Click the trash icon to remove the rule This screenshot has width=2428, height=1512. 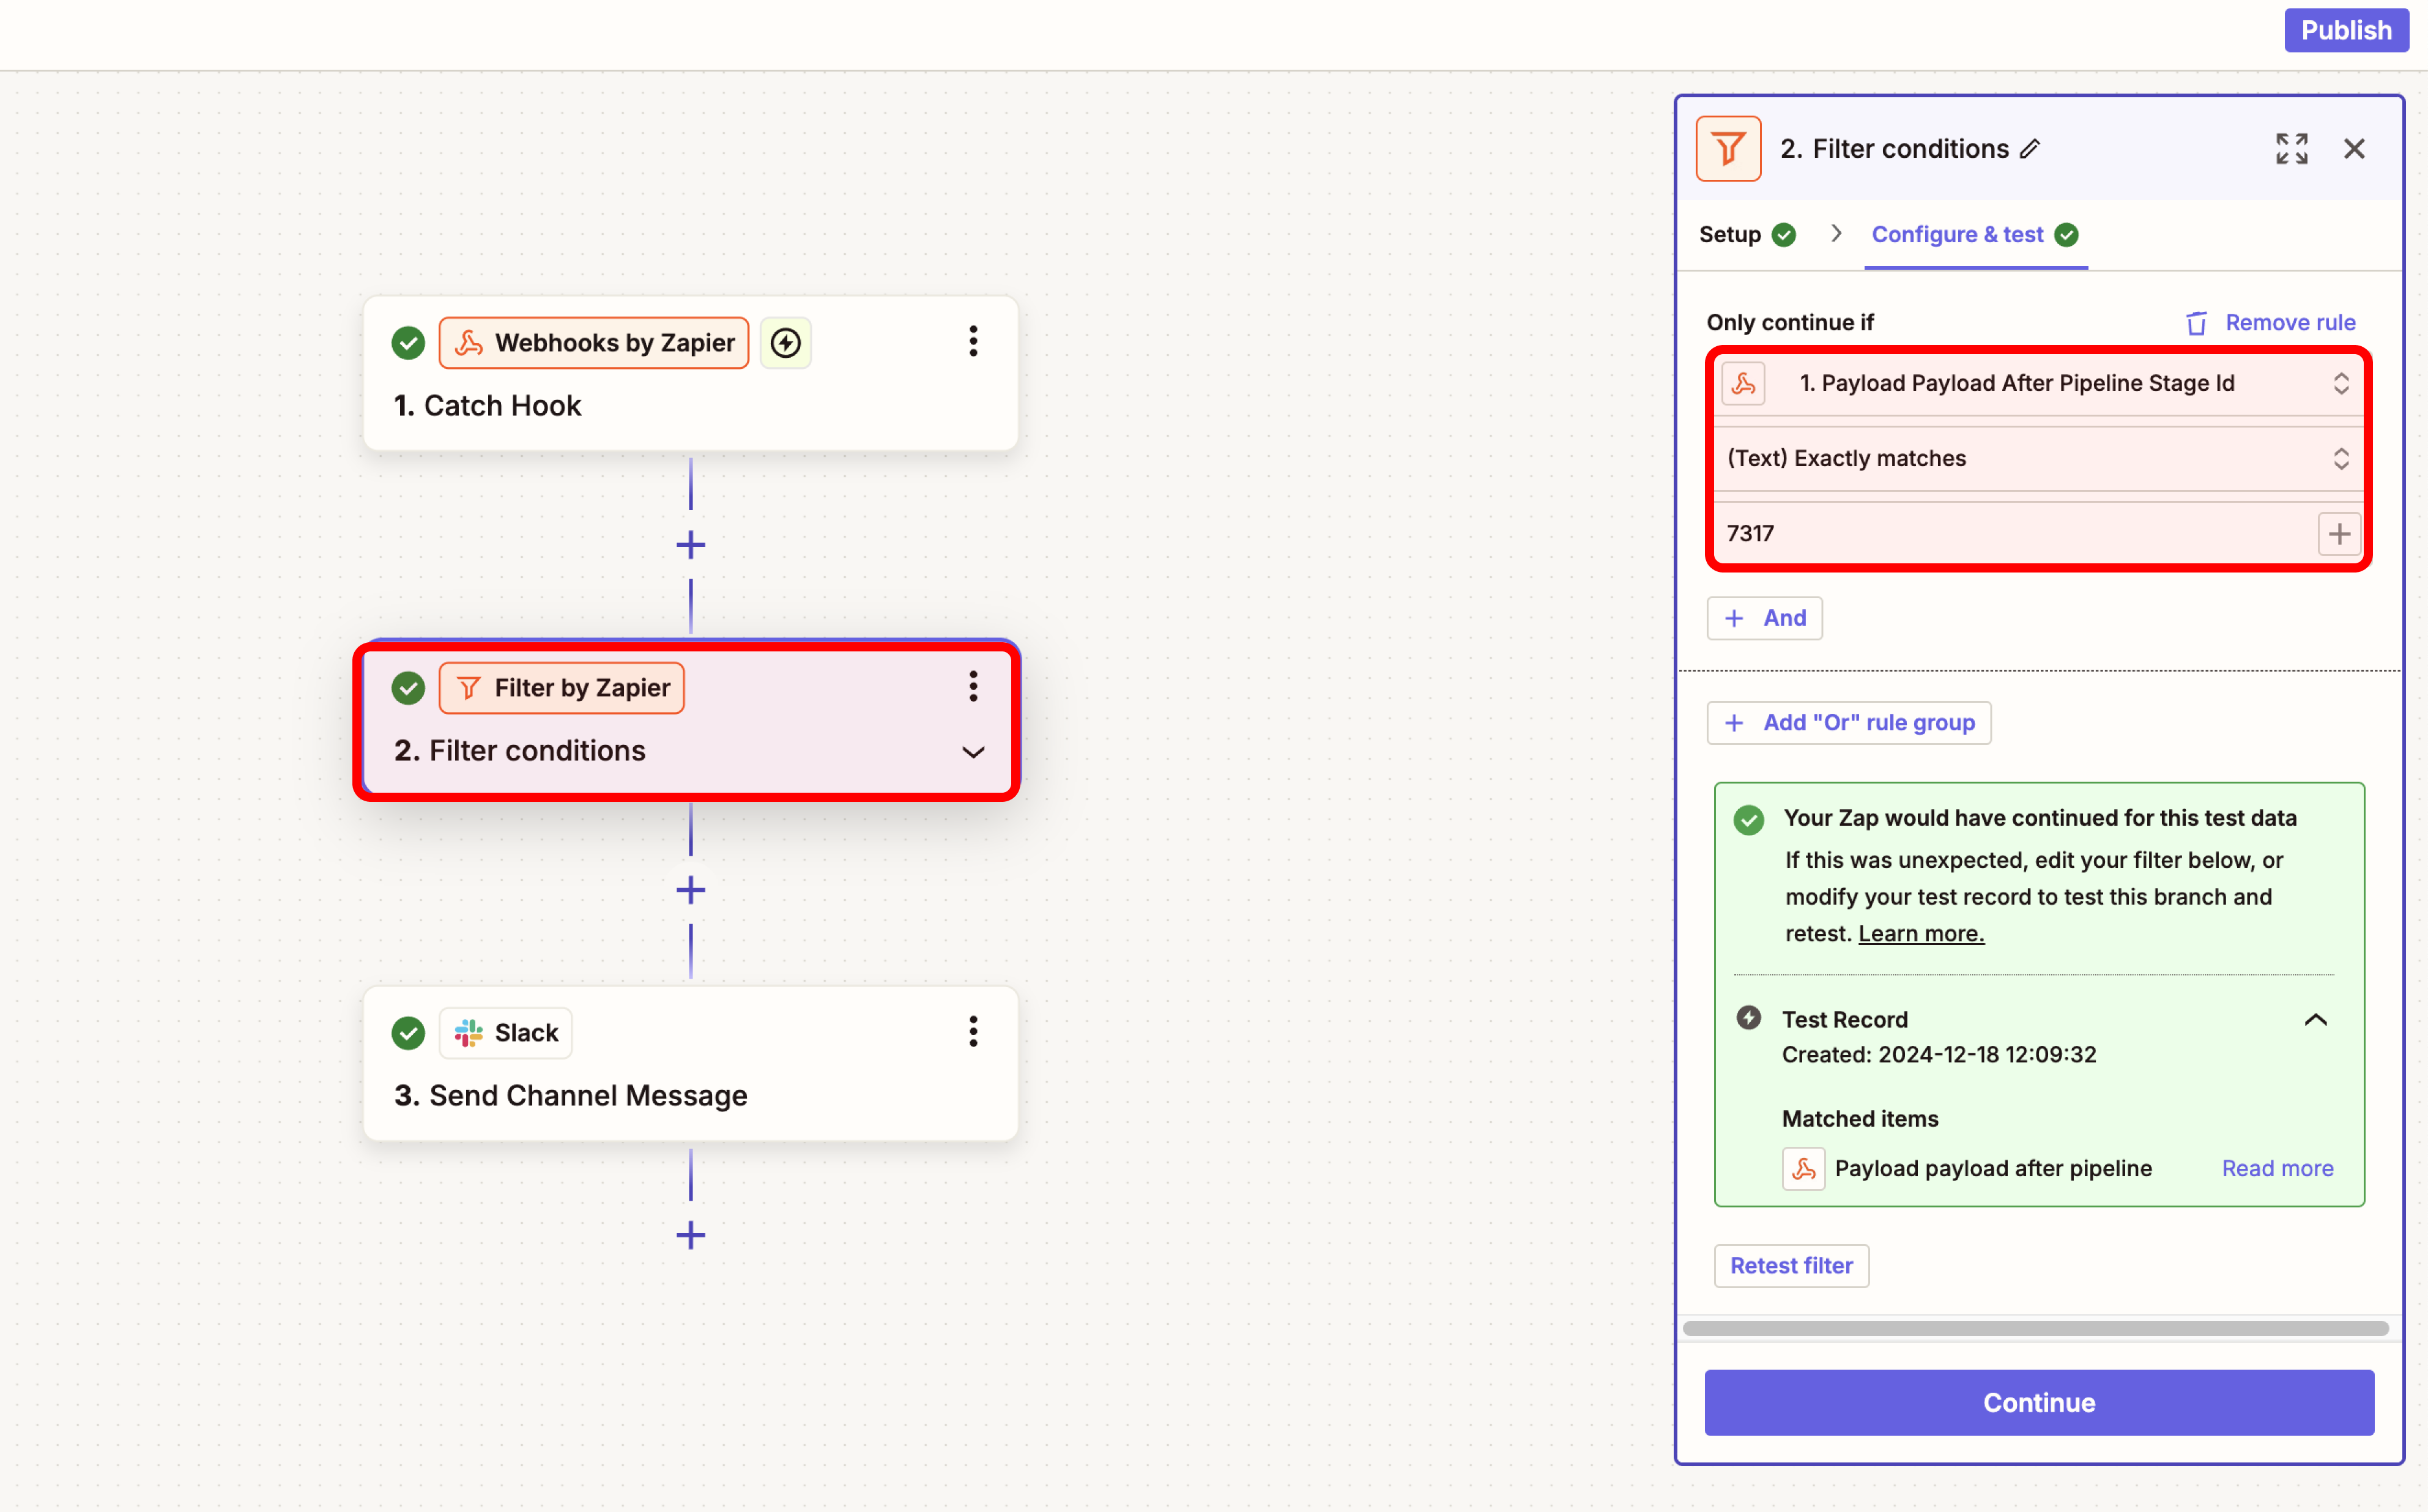2196,323
